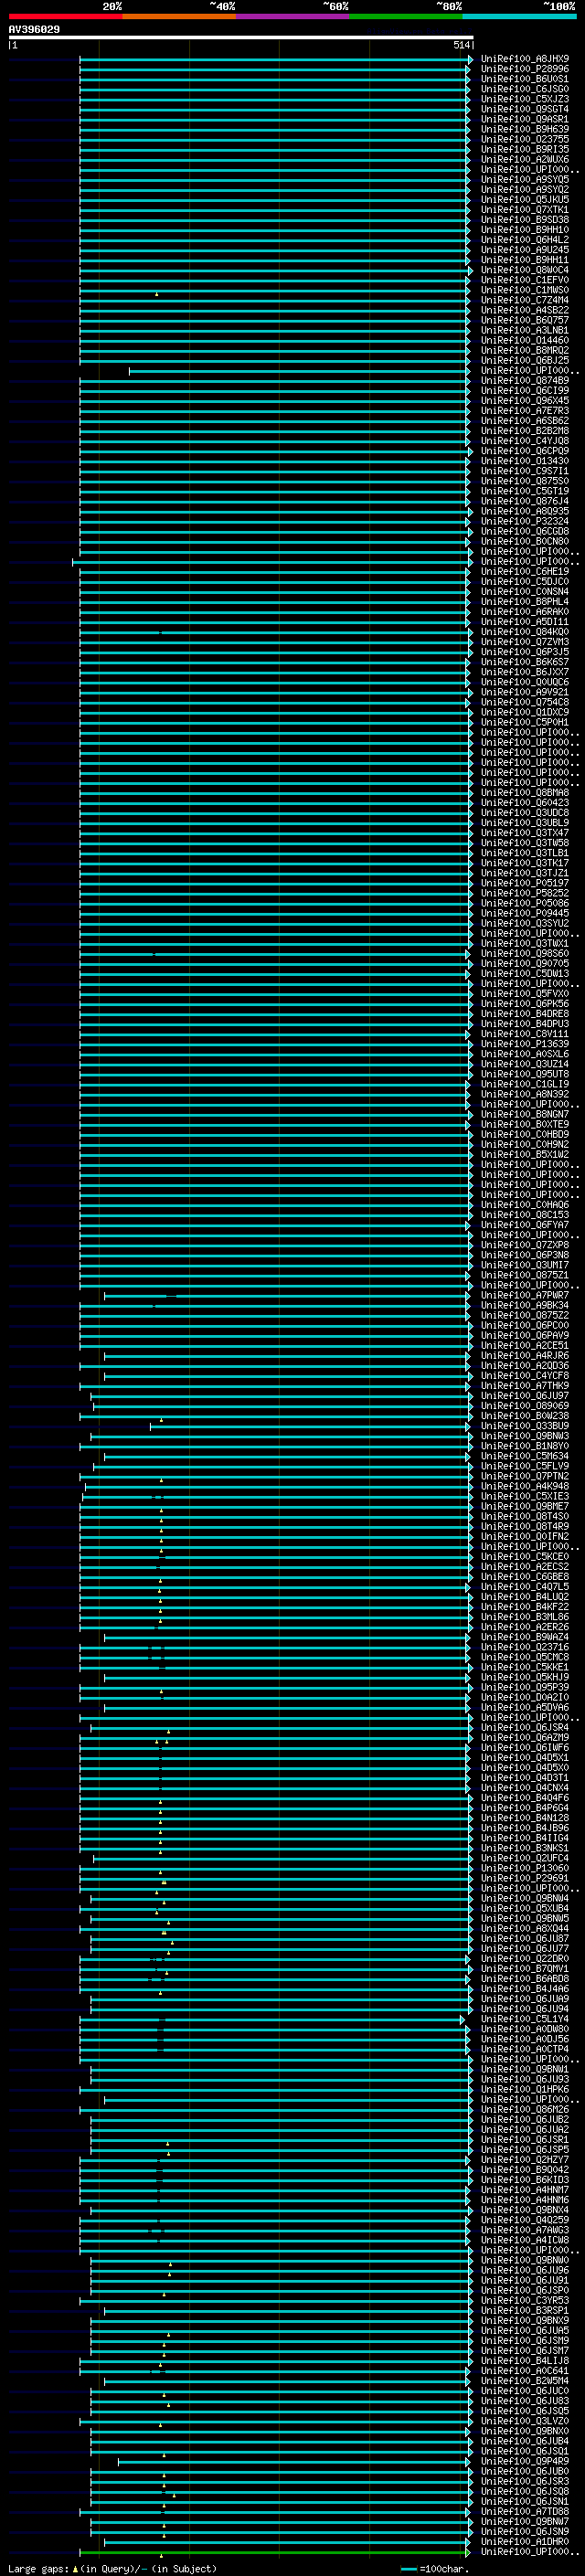
Task: Select the orange ~40% identity legend segment
Action: pos(179,16)
